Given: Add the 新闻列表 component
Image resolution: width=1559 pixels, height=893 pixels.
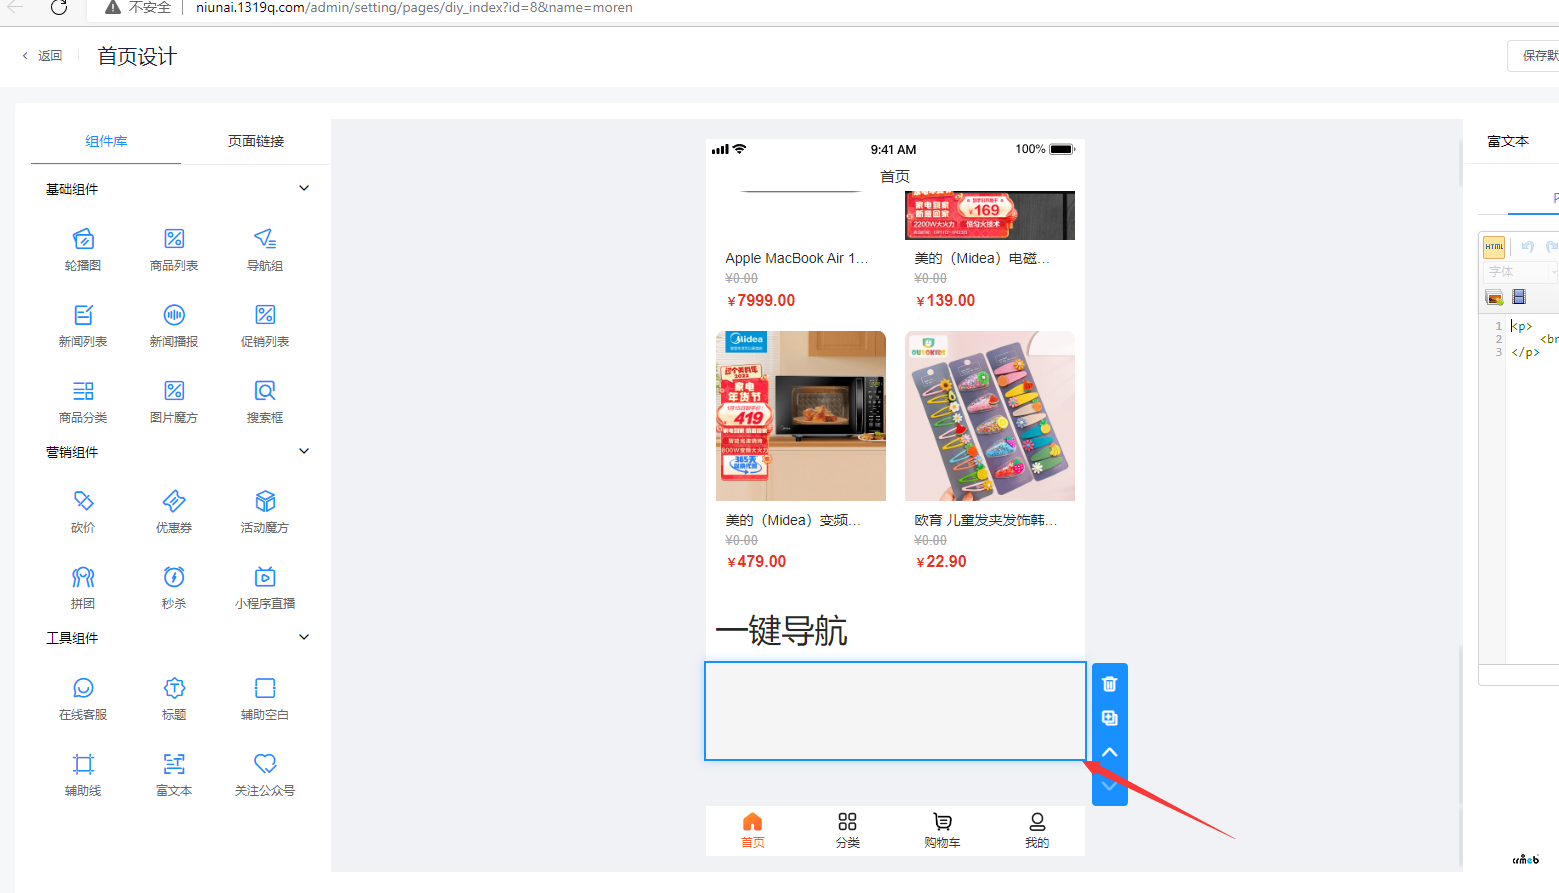Looking at the screenshot, I should click(83, 325).
